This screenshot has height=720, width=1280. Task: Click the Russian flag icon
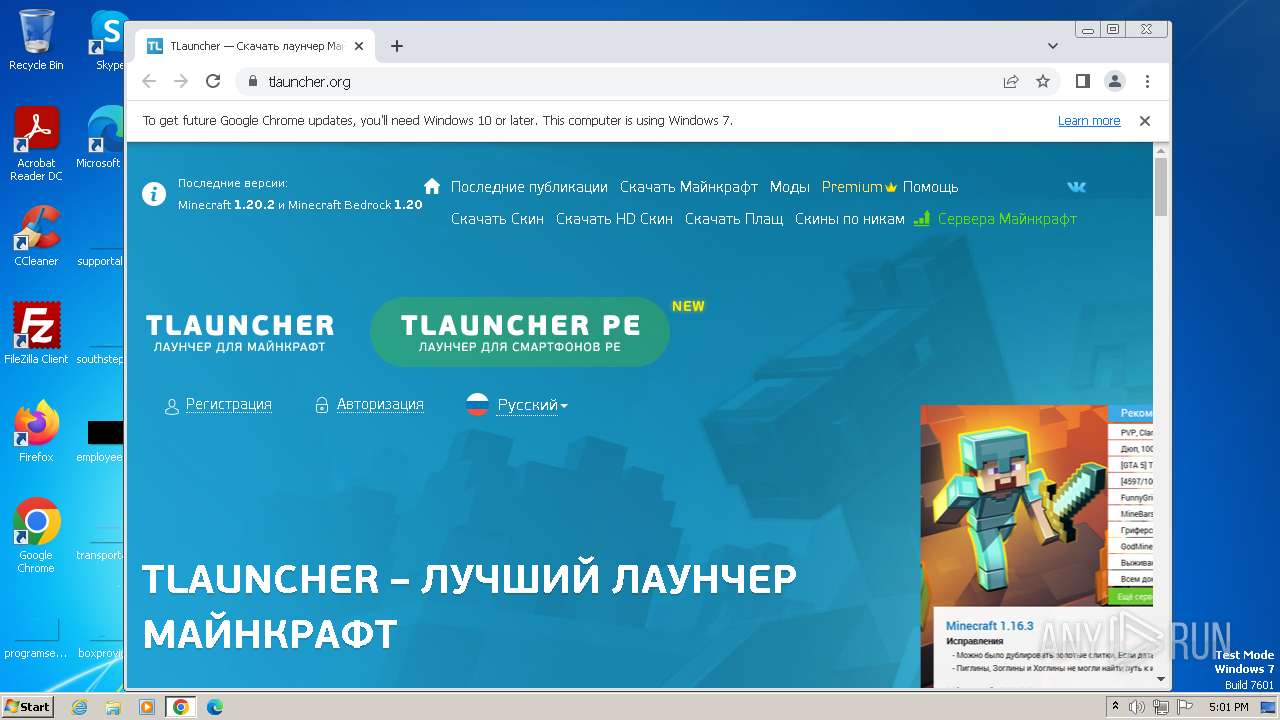click(478, 405)
